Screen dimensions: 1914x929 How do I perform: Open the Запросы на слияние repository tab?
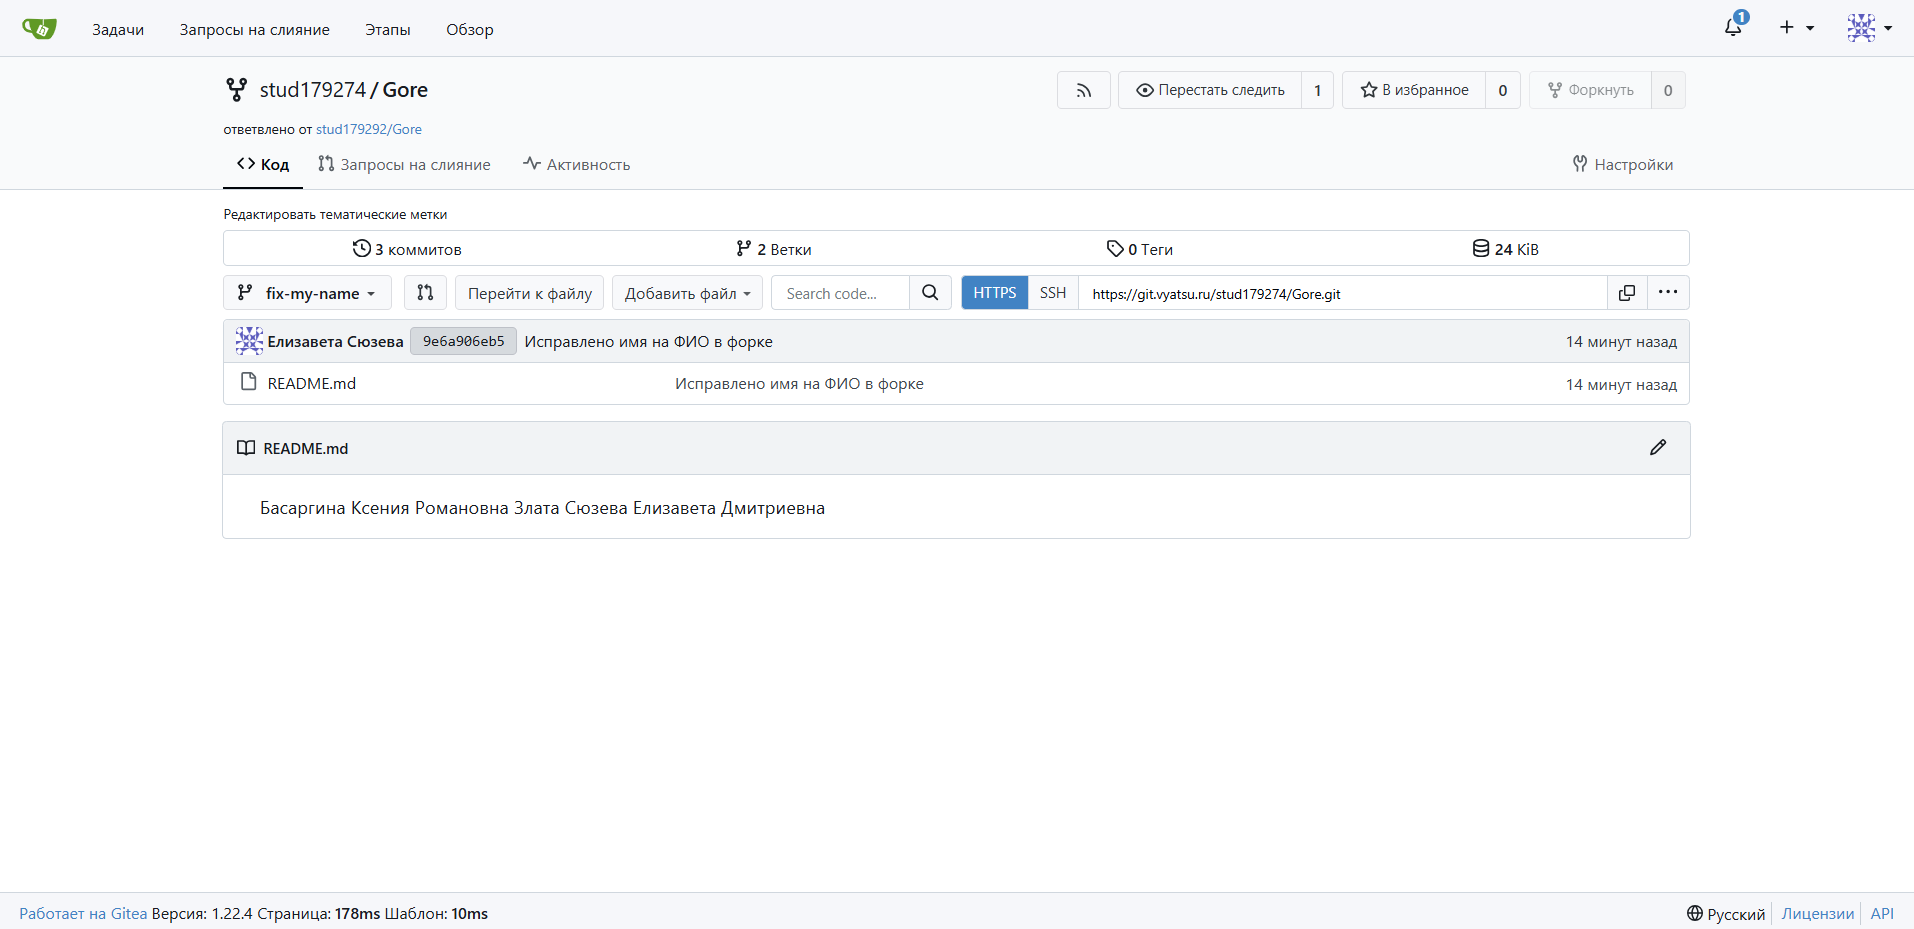pyautogui.click(x=404, y=165)
